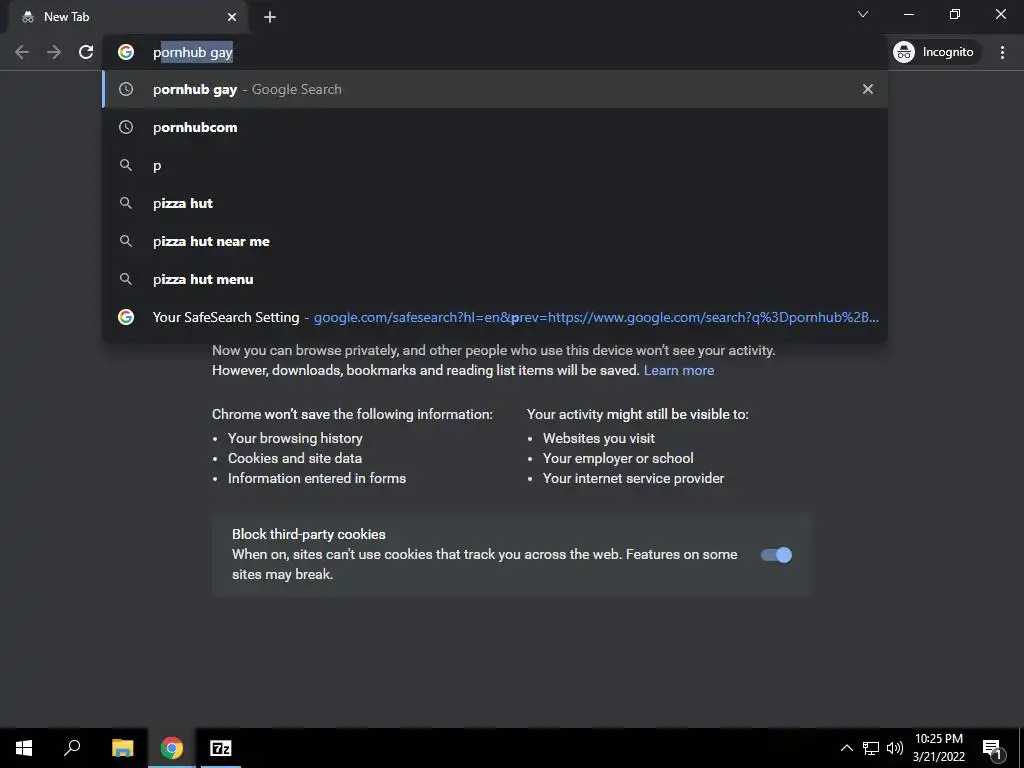Viewport: 1024px width, 768px height.
Task: Click the Google logo in the address bar
Action: pos(126,52)
